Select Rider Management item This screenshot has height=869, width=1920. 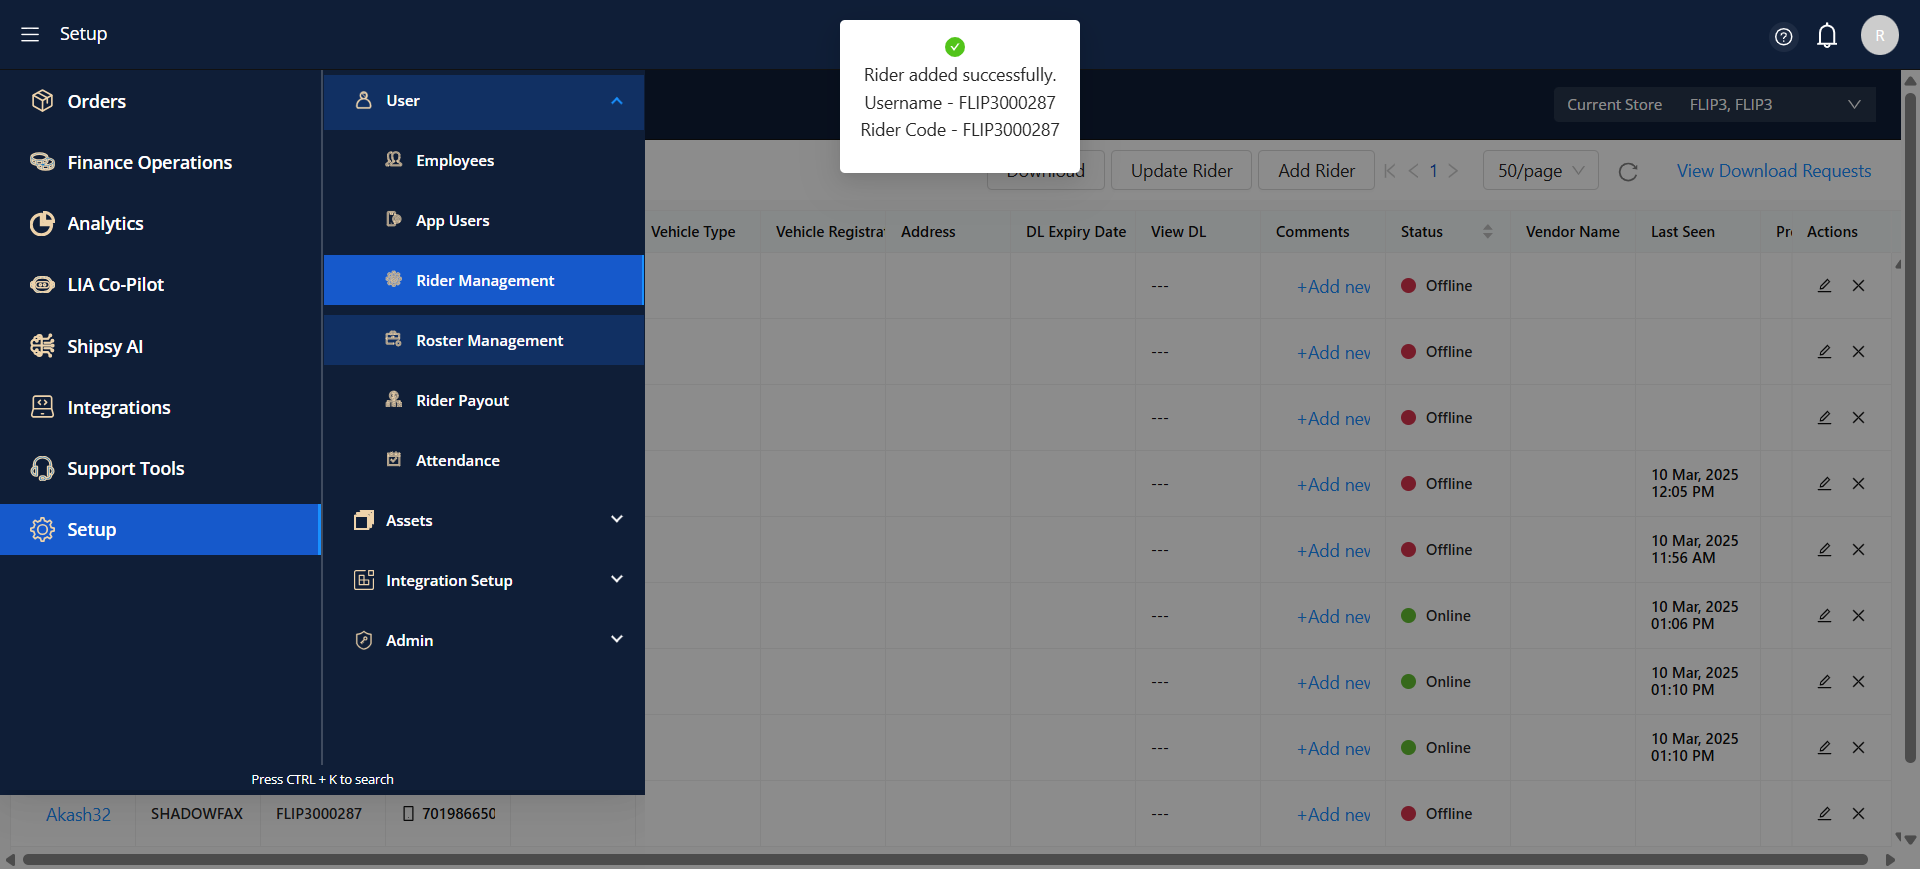[483, 280]
